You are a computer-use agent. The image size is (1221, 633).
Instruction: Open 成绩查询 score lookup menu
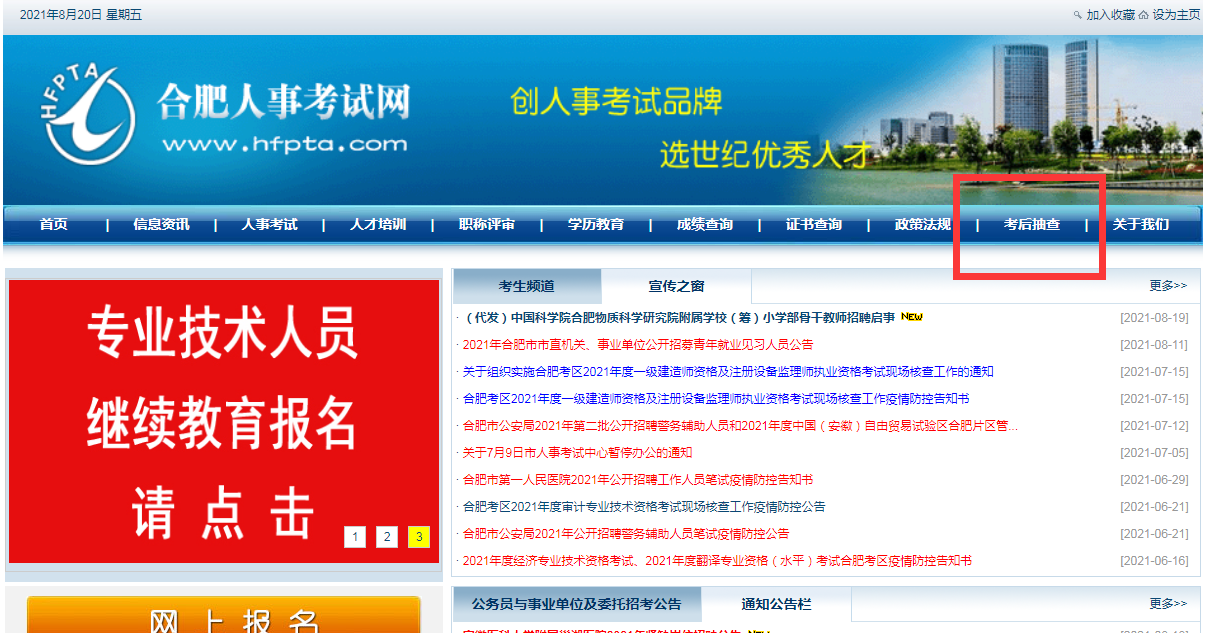[x=704, y=225]
